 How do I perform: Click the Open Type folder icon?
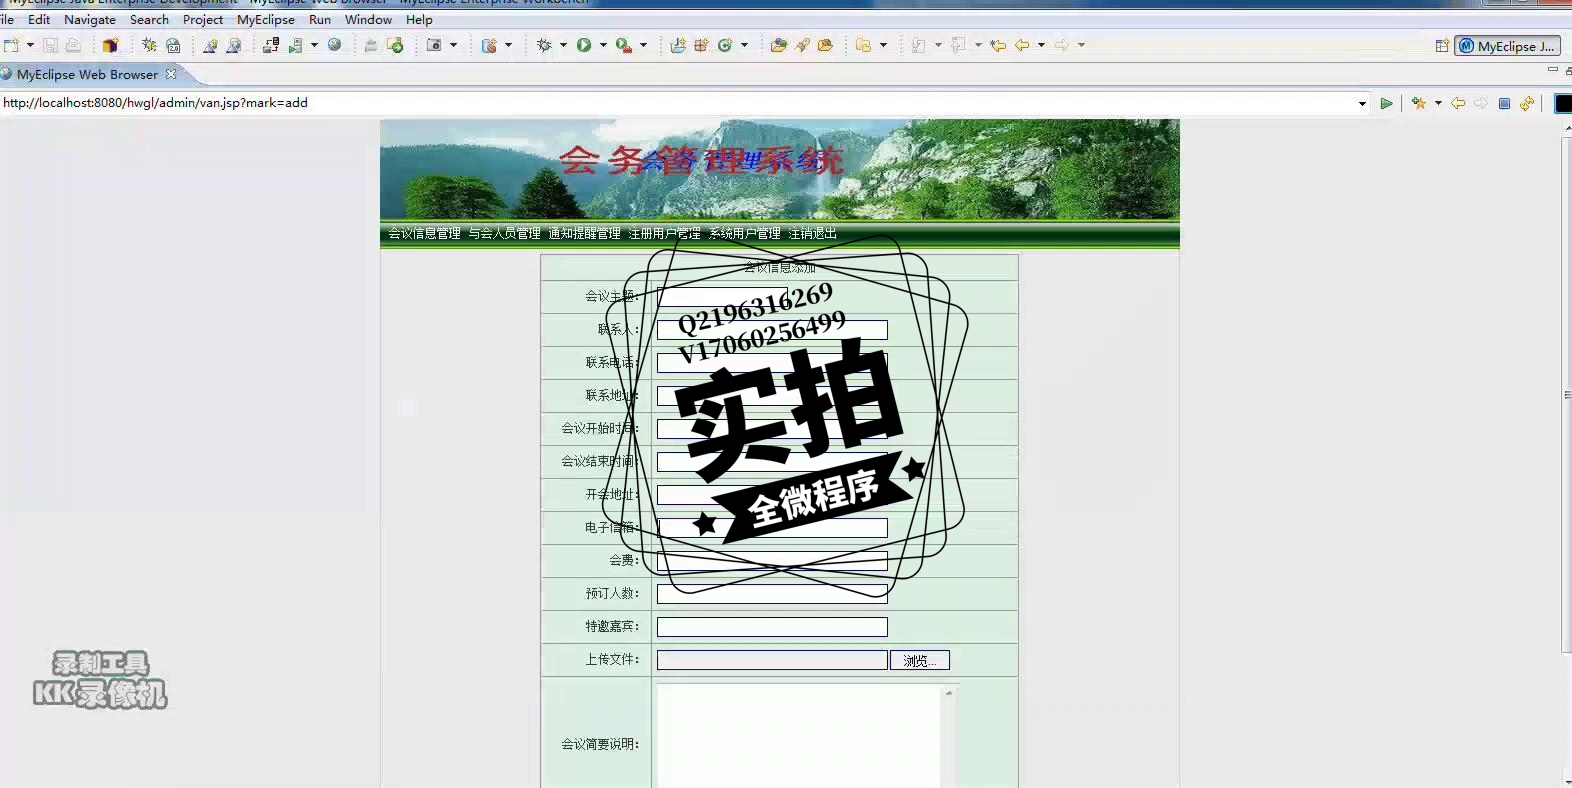(778, 45)
